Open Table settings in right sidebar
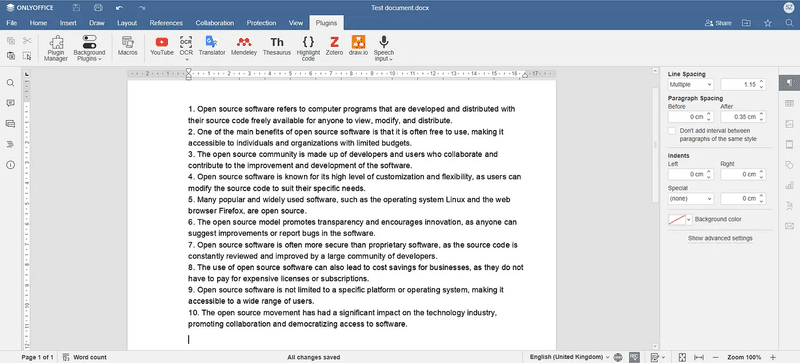Screen dimensions: 800x363 [789, 104]
